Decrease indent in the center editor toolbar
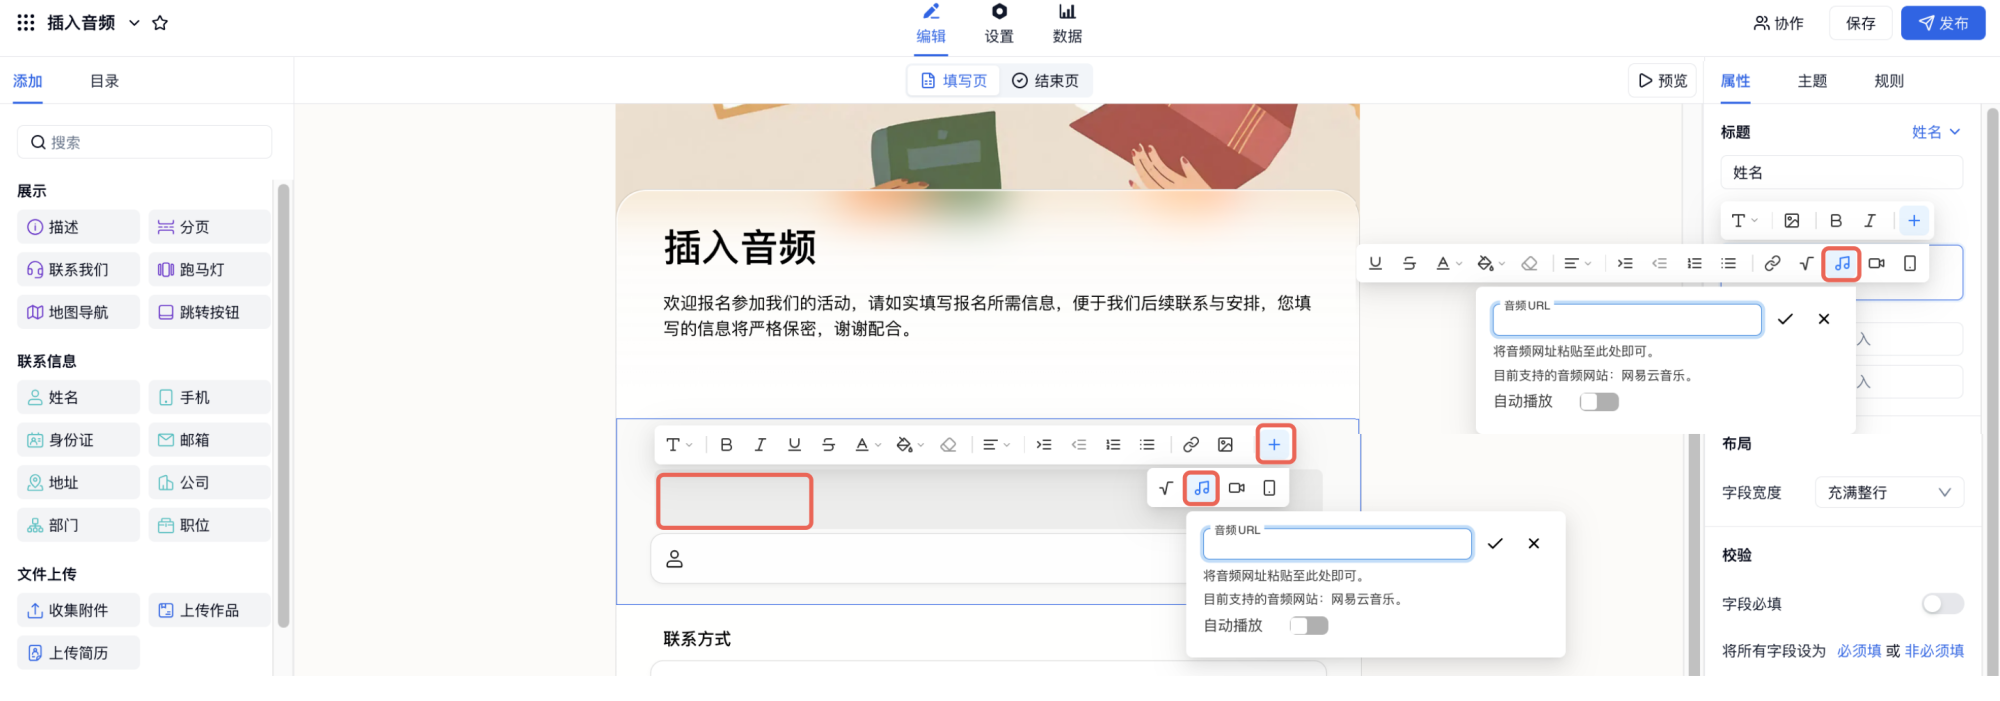The width and height of the screenshot is (2000, 701). tap(1078, 445)
